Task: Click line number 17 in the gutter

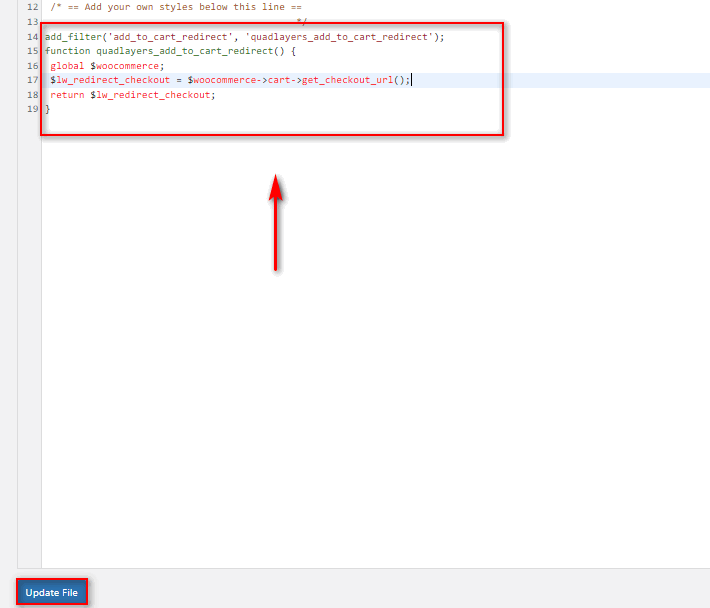Action: [x=33, y=80]
